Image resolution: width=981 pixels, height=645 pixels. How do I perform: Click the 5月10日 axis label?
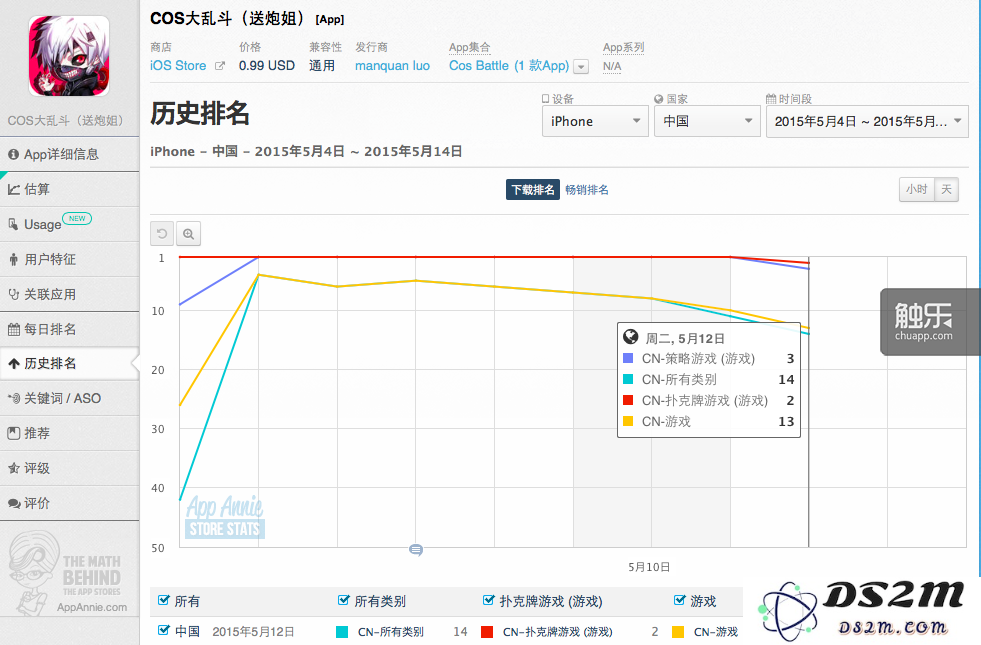649,567
